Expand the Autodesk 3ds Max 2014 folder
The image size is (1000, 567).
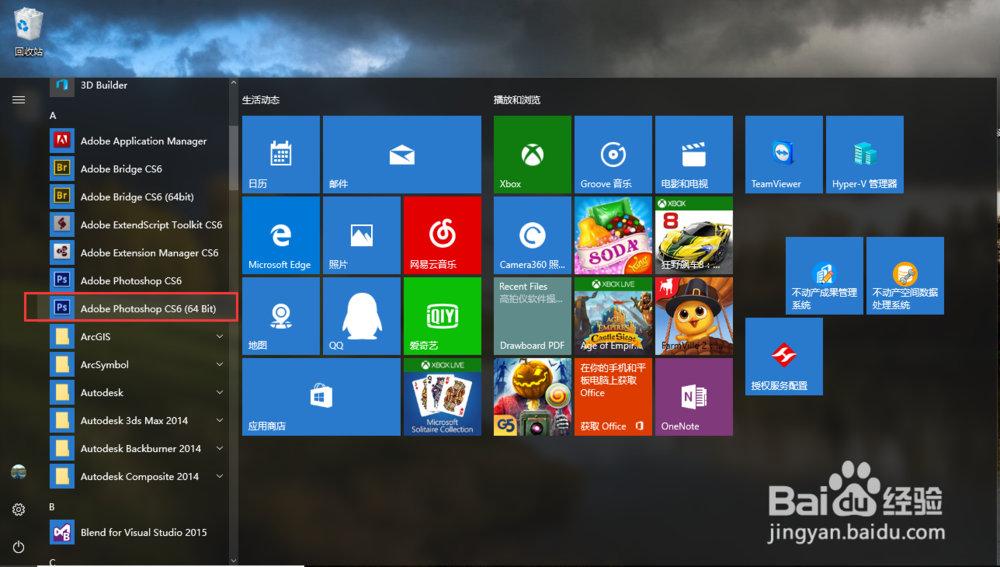pos(219,420)
